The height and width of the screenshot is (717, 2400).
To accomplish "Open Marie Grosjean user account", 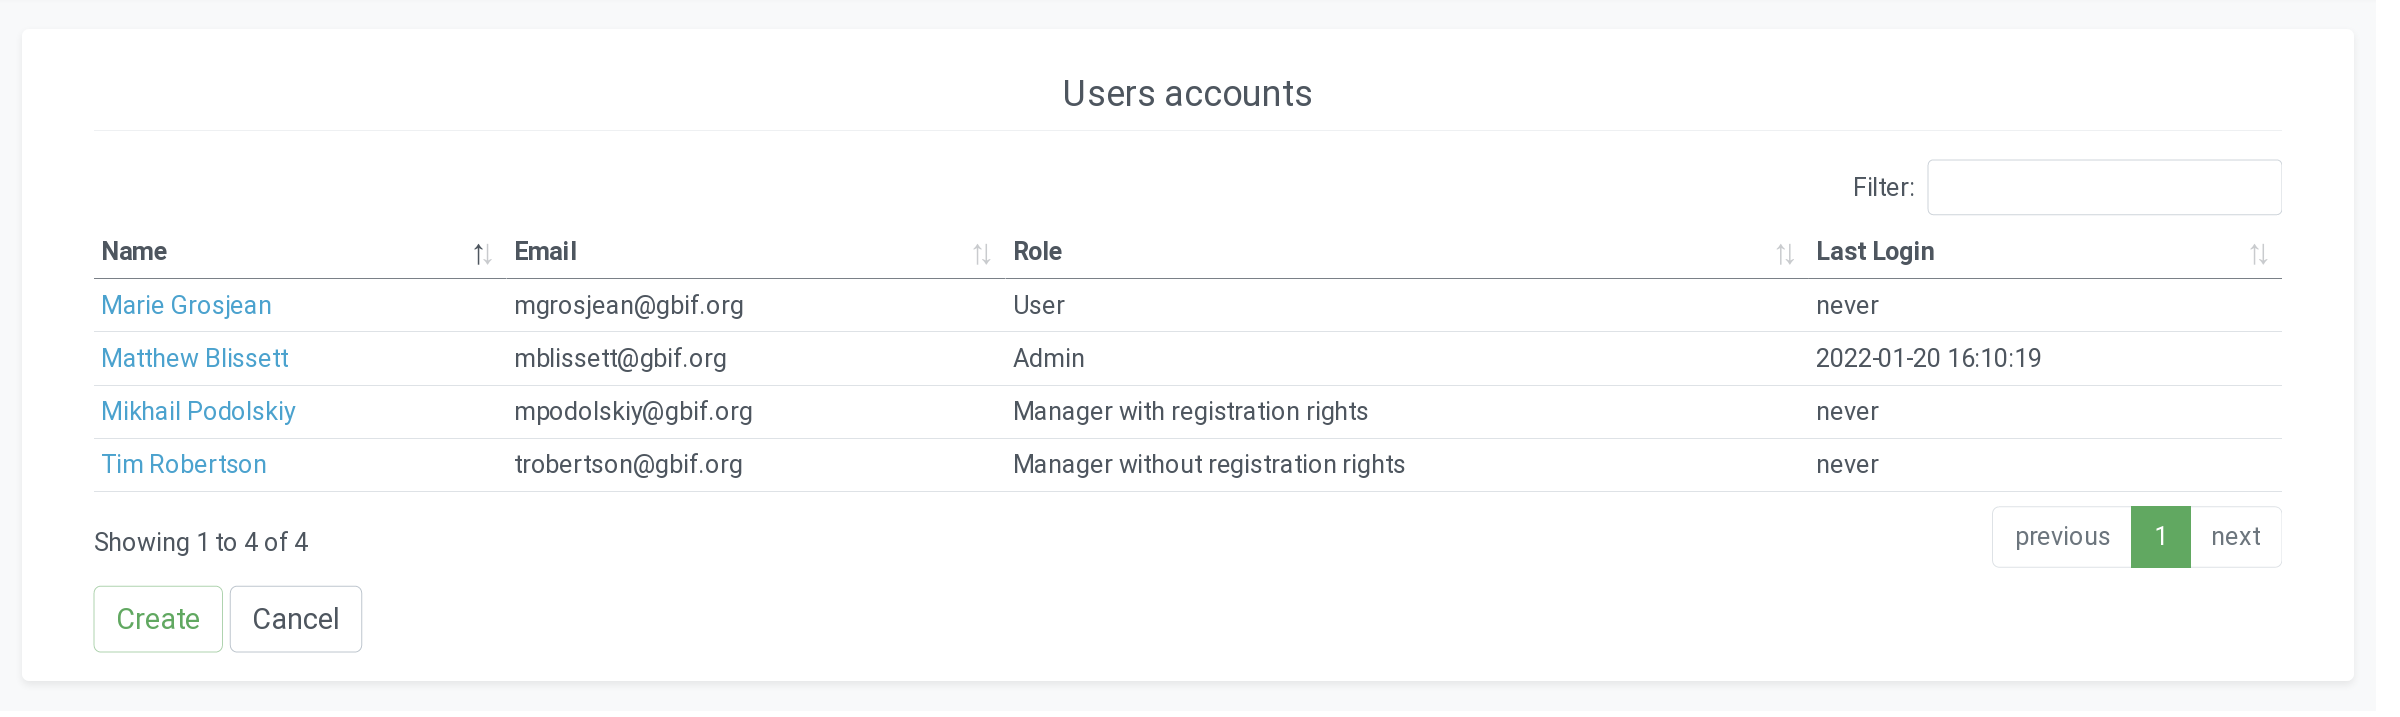I will pos(186,305).
